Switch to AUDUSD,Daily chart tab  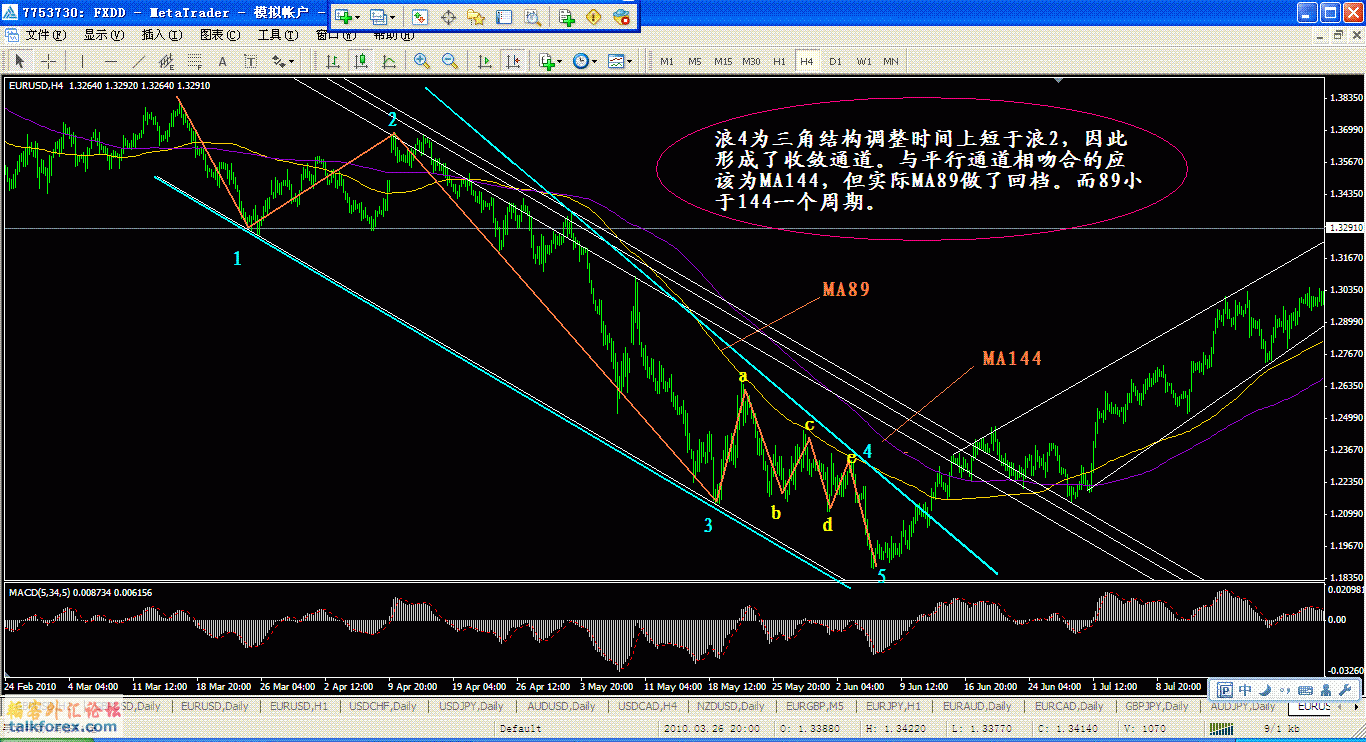coord(559,706)
